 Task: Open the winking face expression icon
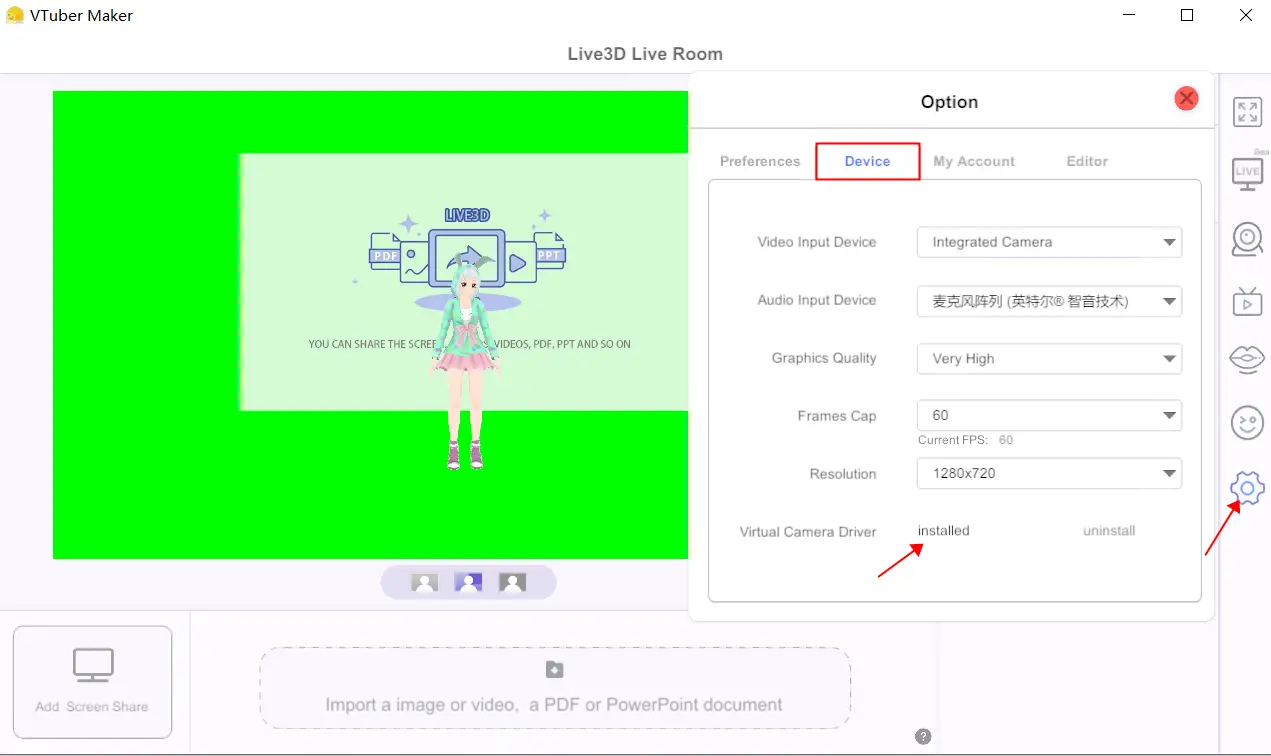click(x=1247, y=423)
